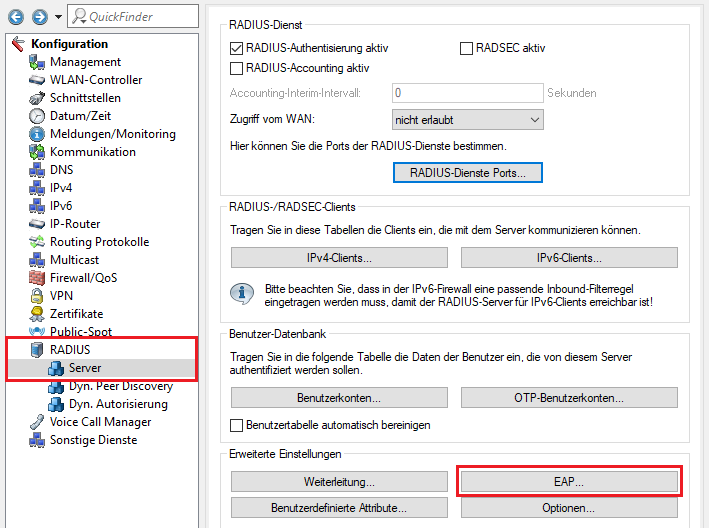Click the Voice Call Manager phone icon
Viewport: 709px width, 528px height.
pyautogui.click(x=37, y=422)
